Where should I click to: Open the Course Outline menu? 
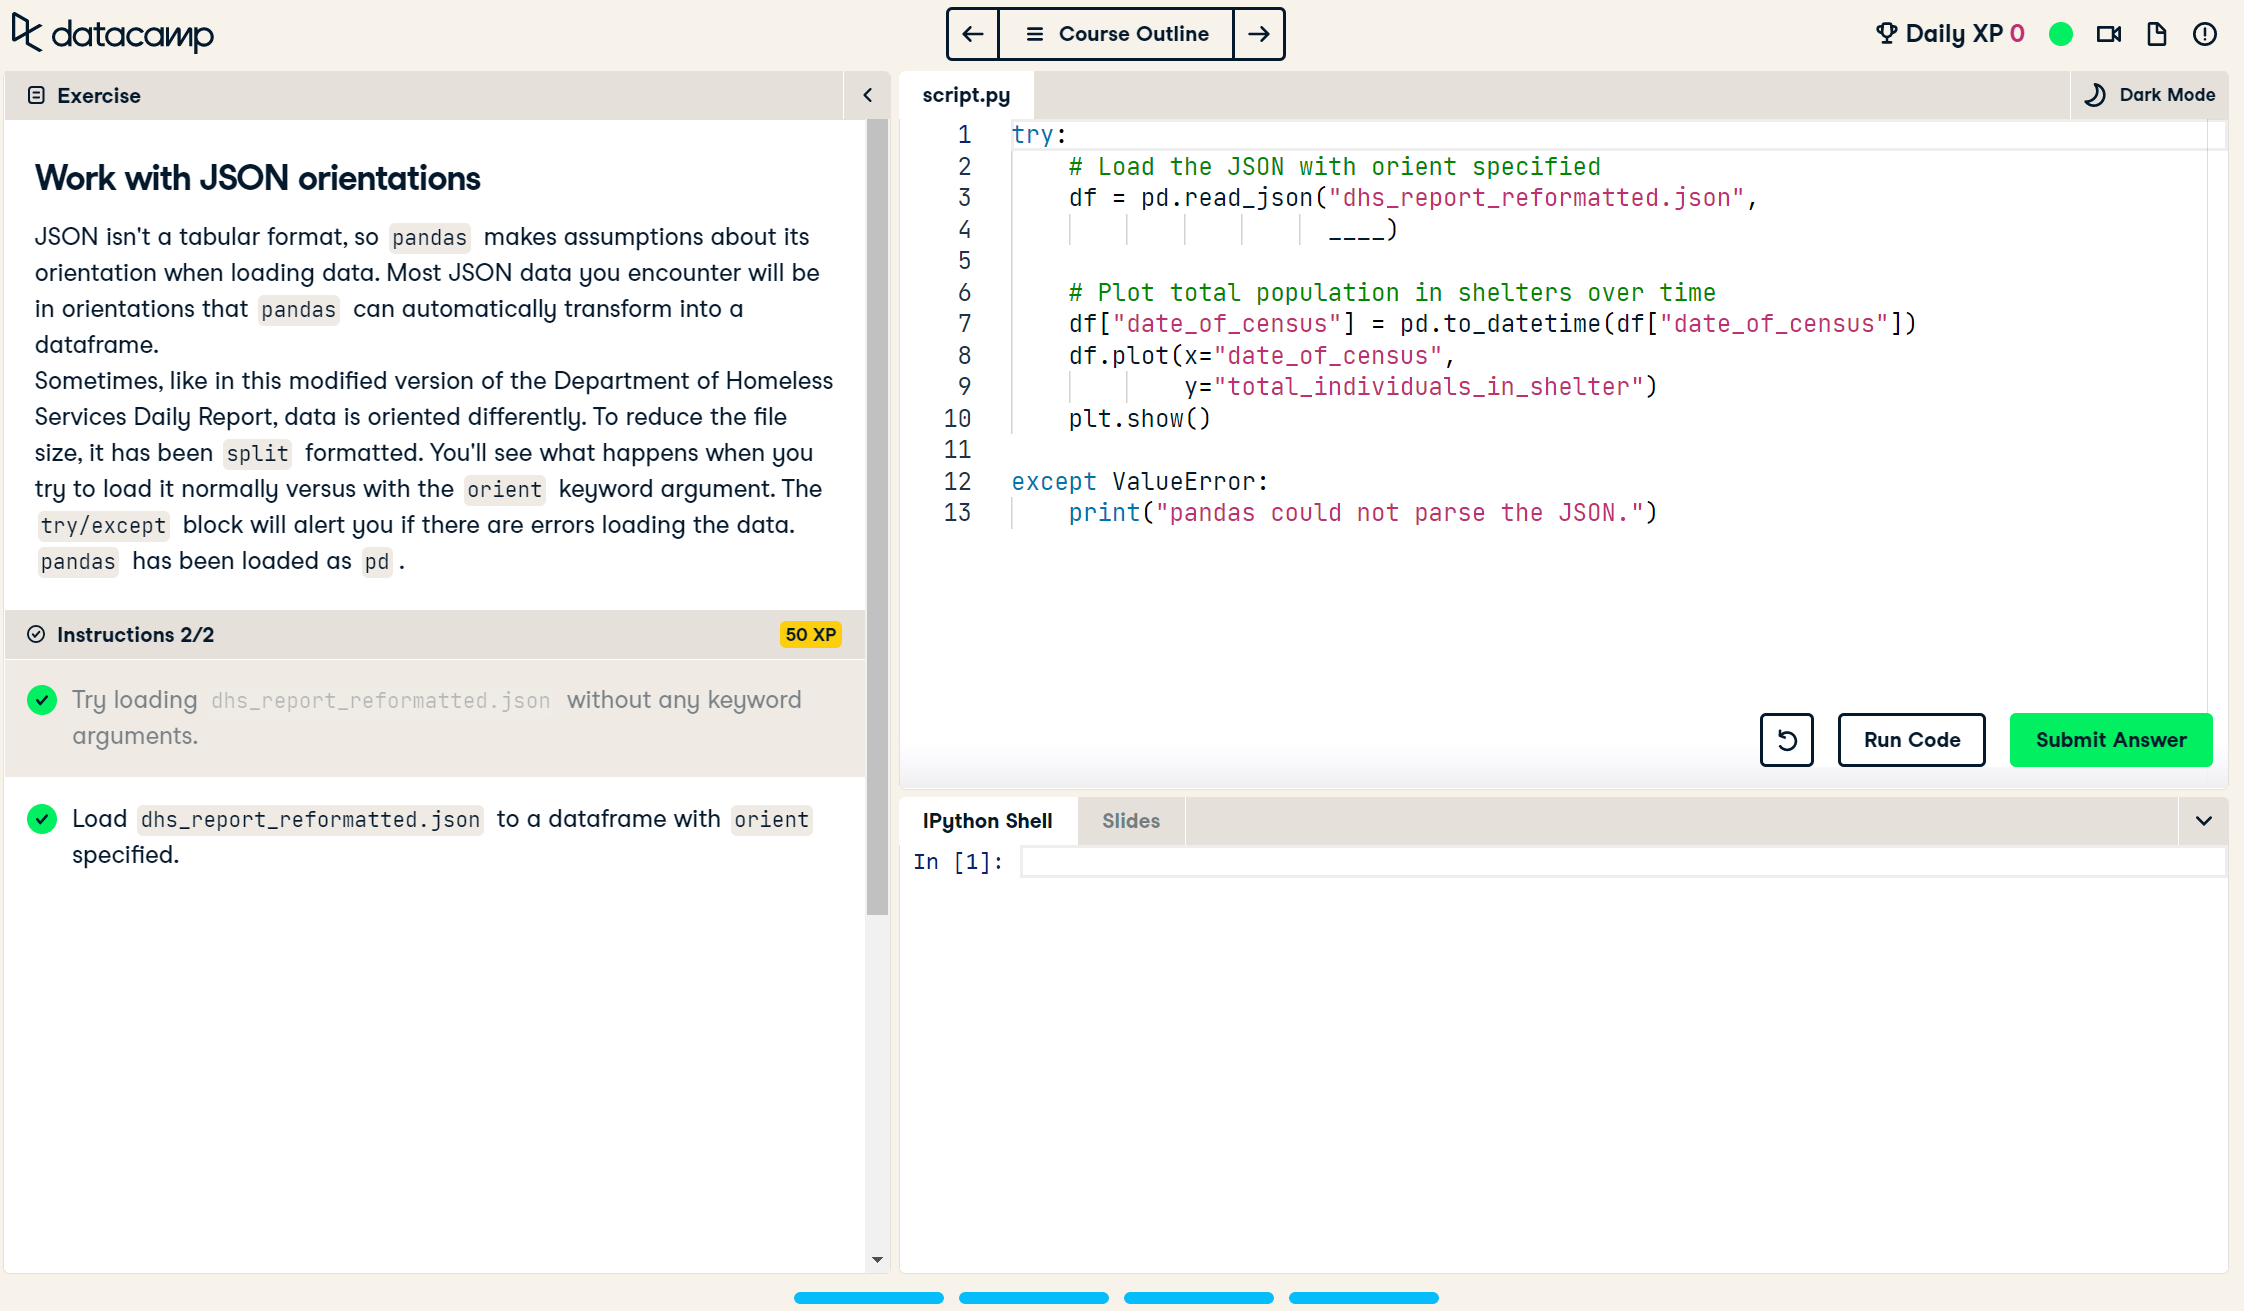pyautogui.click(x=1116, y=34)
